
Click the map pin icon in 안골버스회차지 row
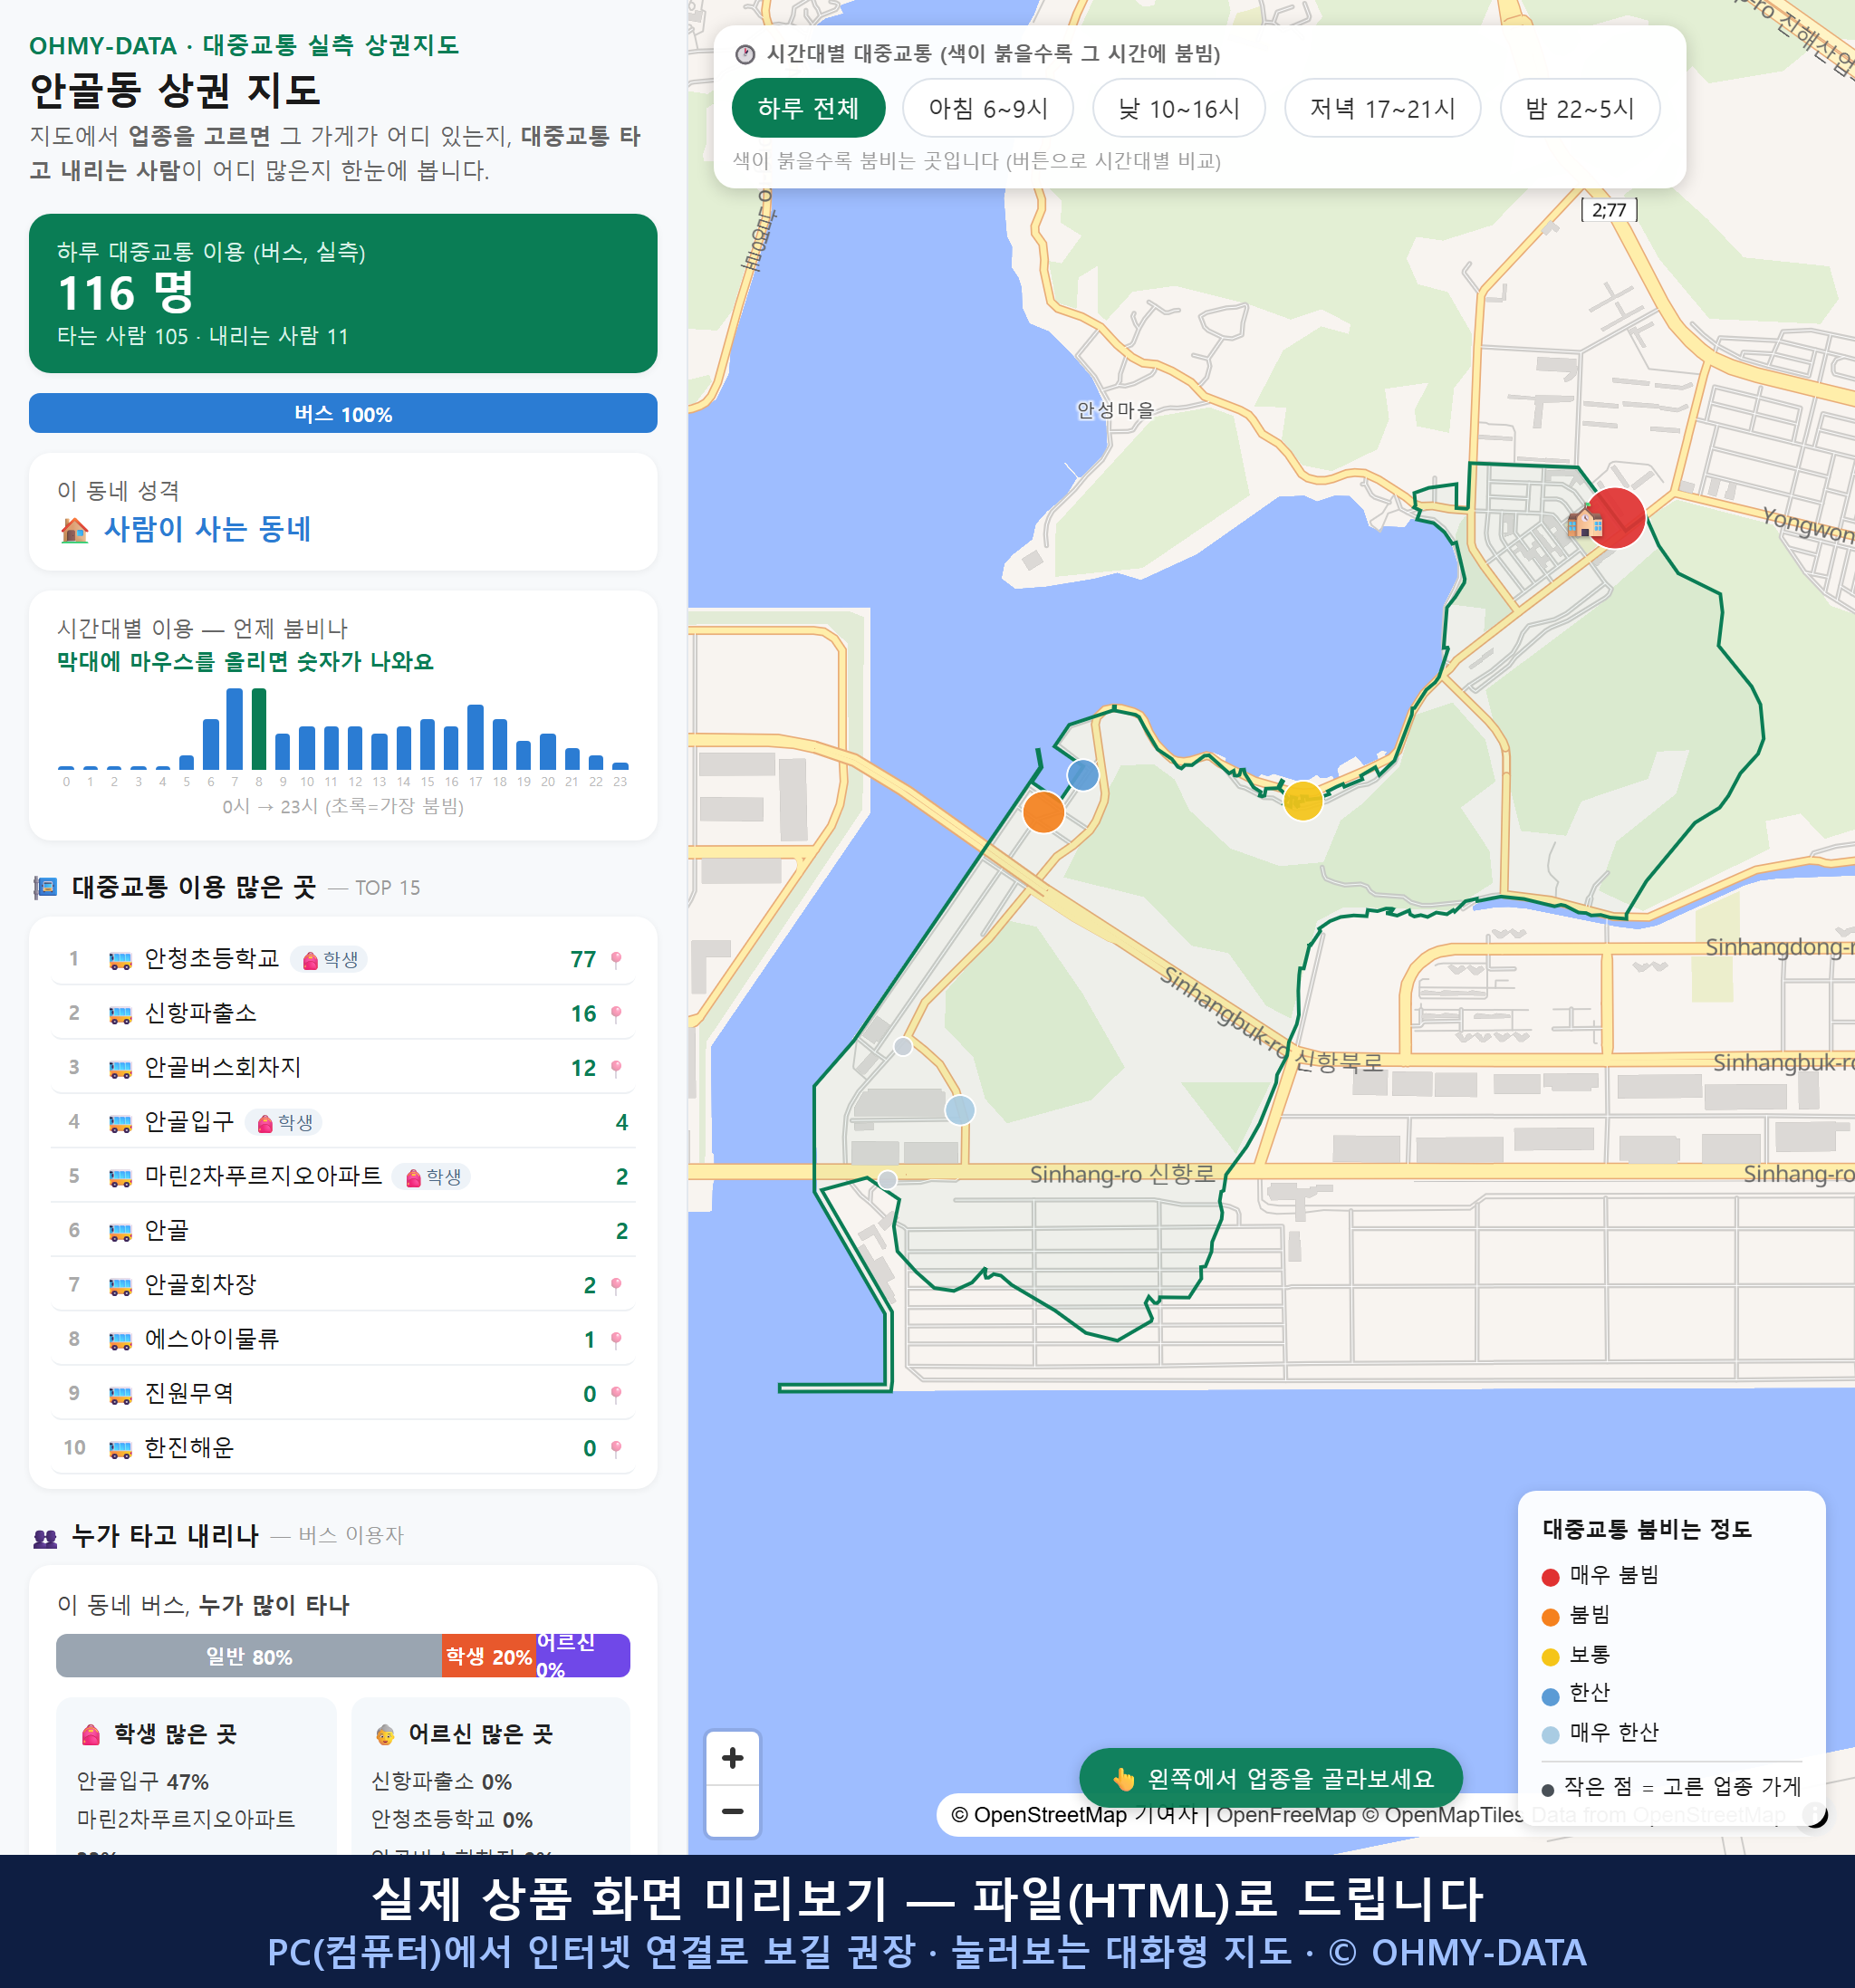(x=616, y=1068)
